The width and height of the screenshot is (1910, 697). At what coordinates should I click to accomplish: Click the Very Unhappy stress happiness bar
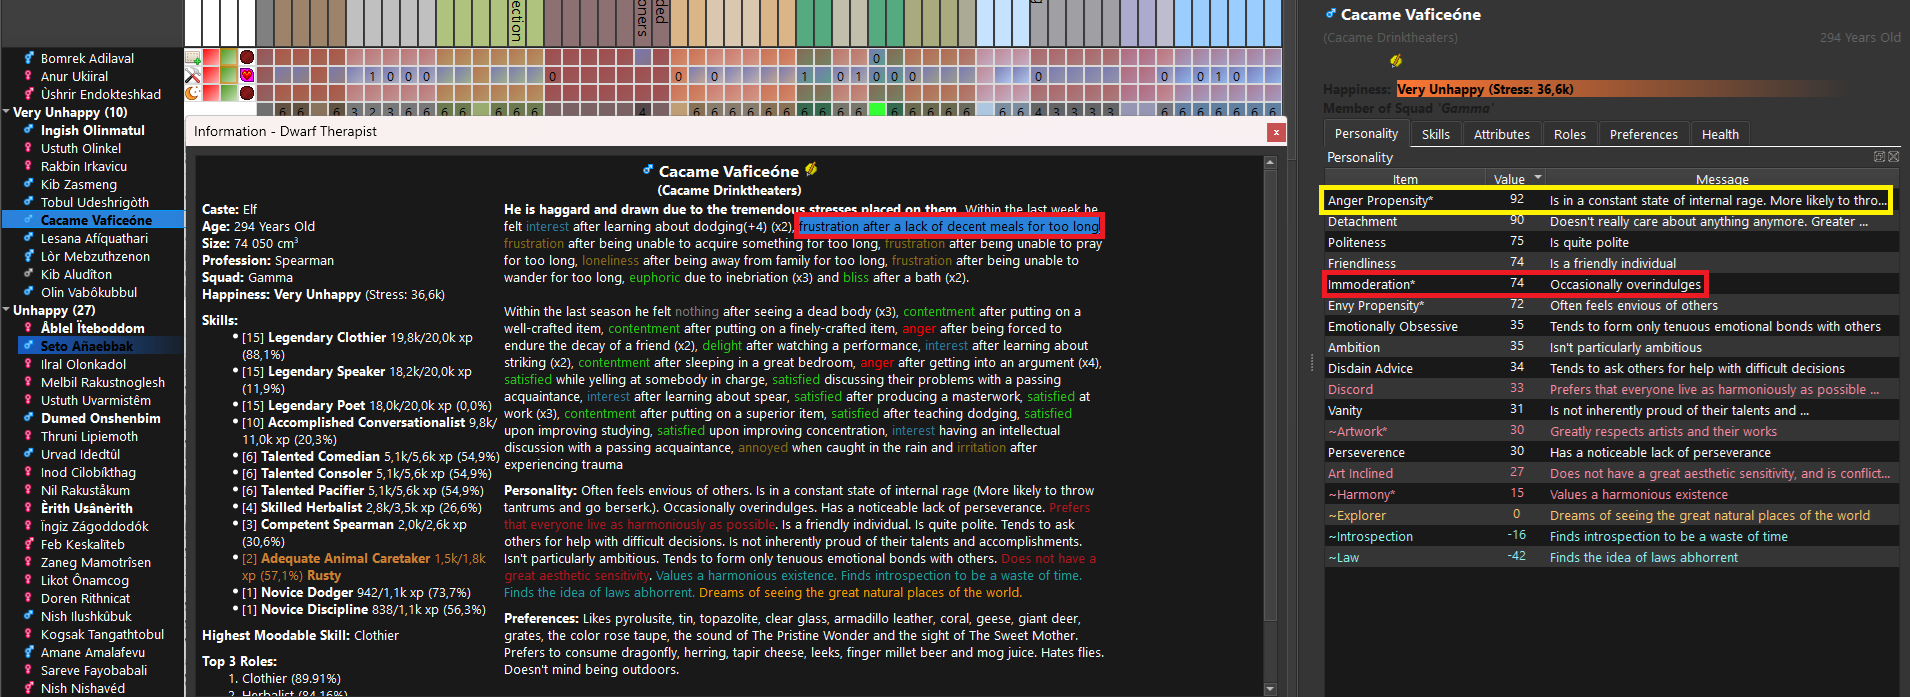1620,89
